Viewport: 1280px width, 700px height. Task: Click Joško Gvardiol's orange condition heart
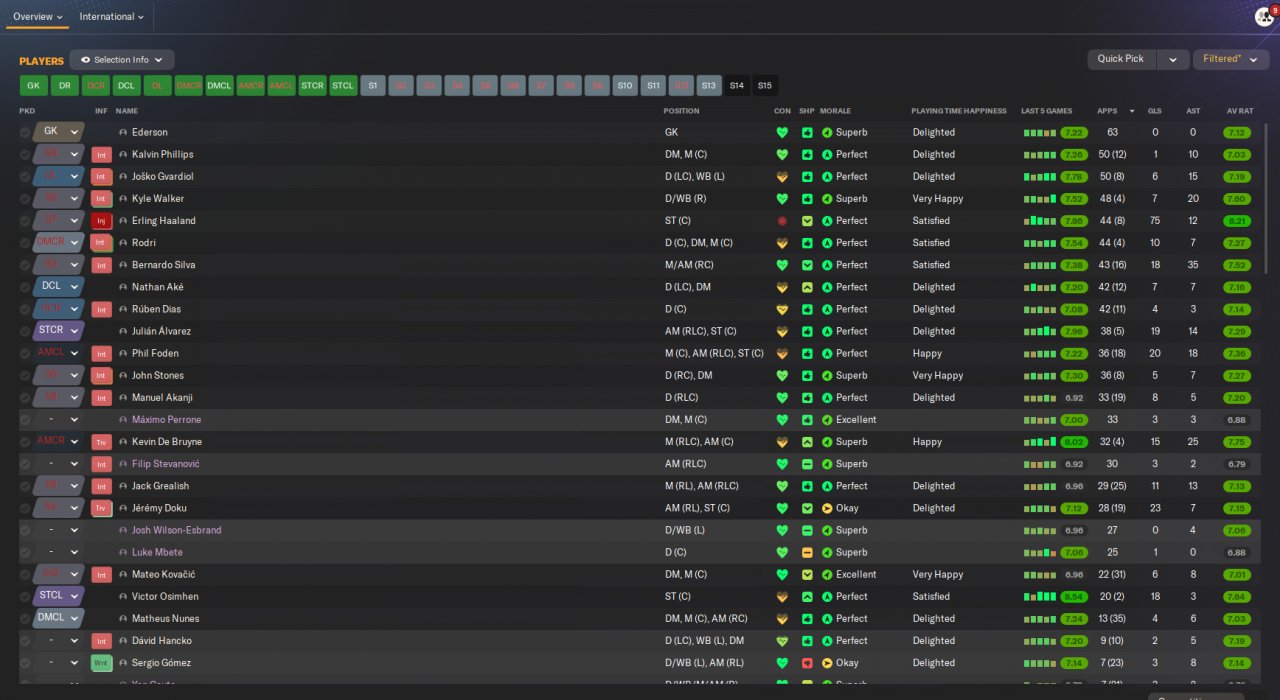tap(782, 177)
